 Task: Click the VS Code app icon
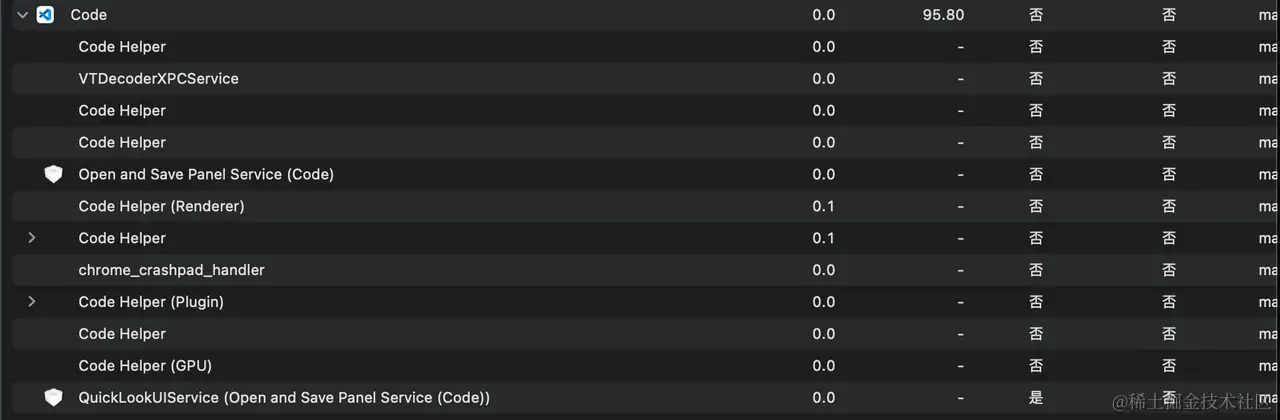[x=45, y=15]
